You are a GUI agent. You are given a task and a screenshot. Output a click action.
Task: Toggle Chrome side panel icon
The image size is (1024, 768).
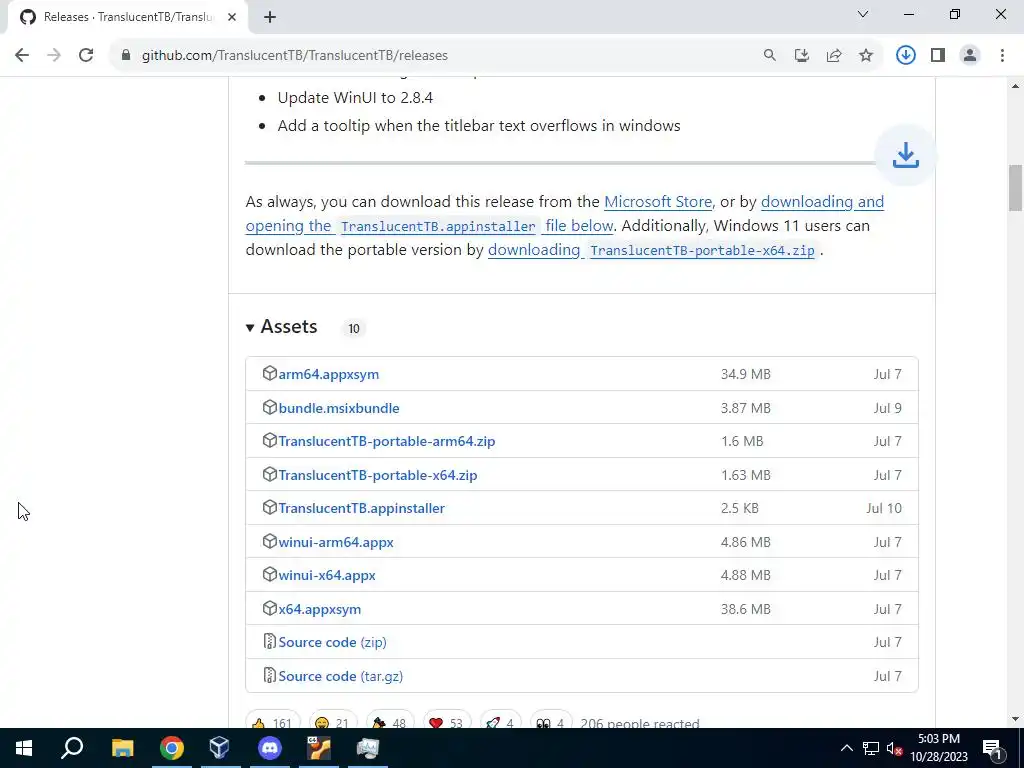coord(938,56)
